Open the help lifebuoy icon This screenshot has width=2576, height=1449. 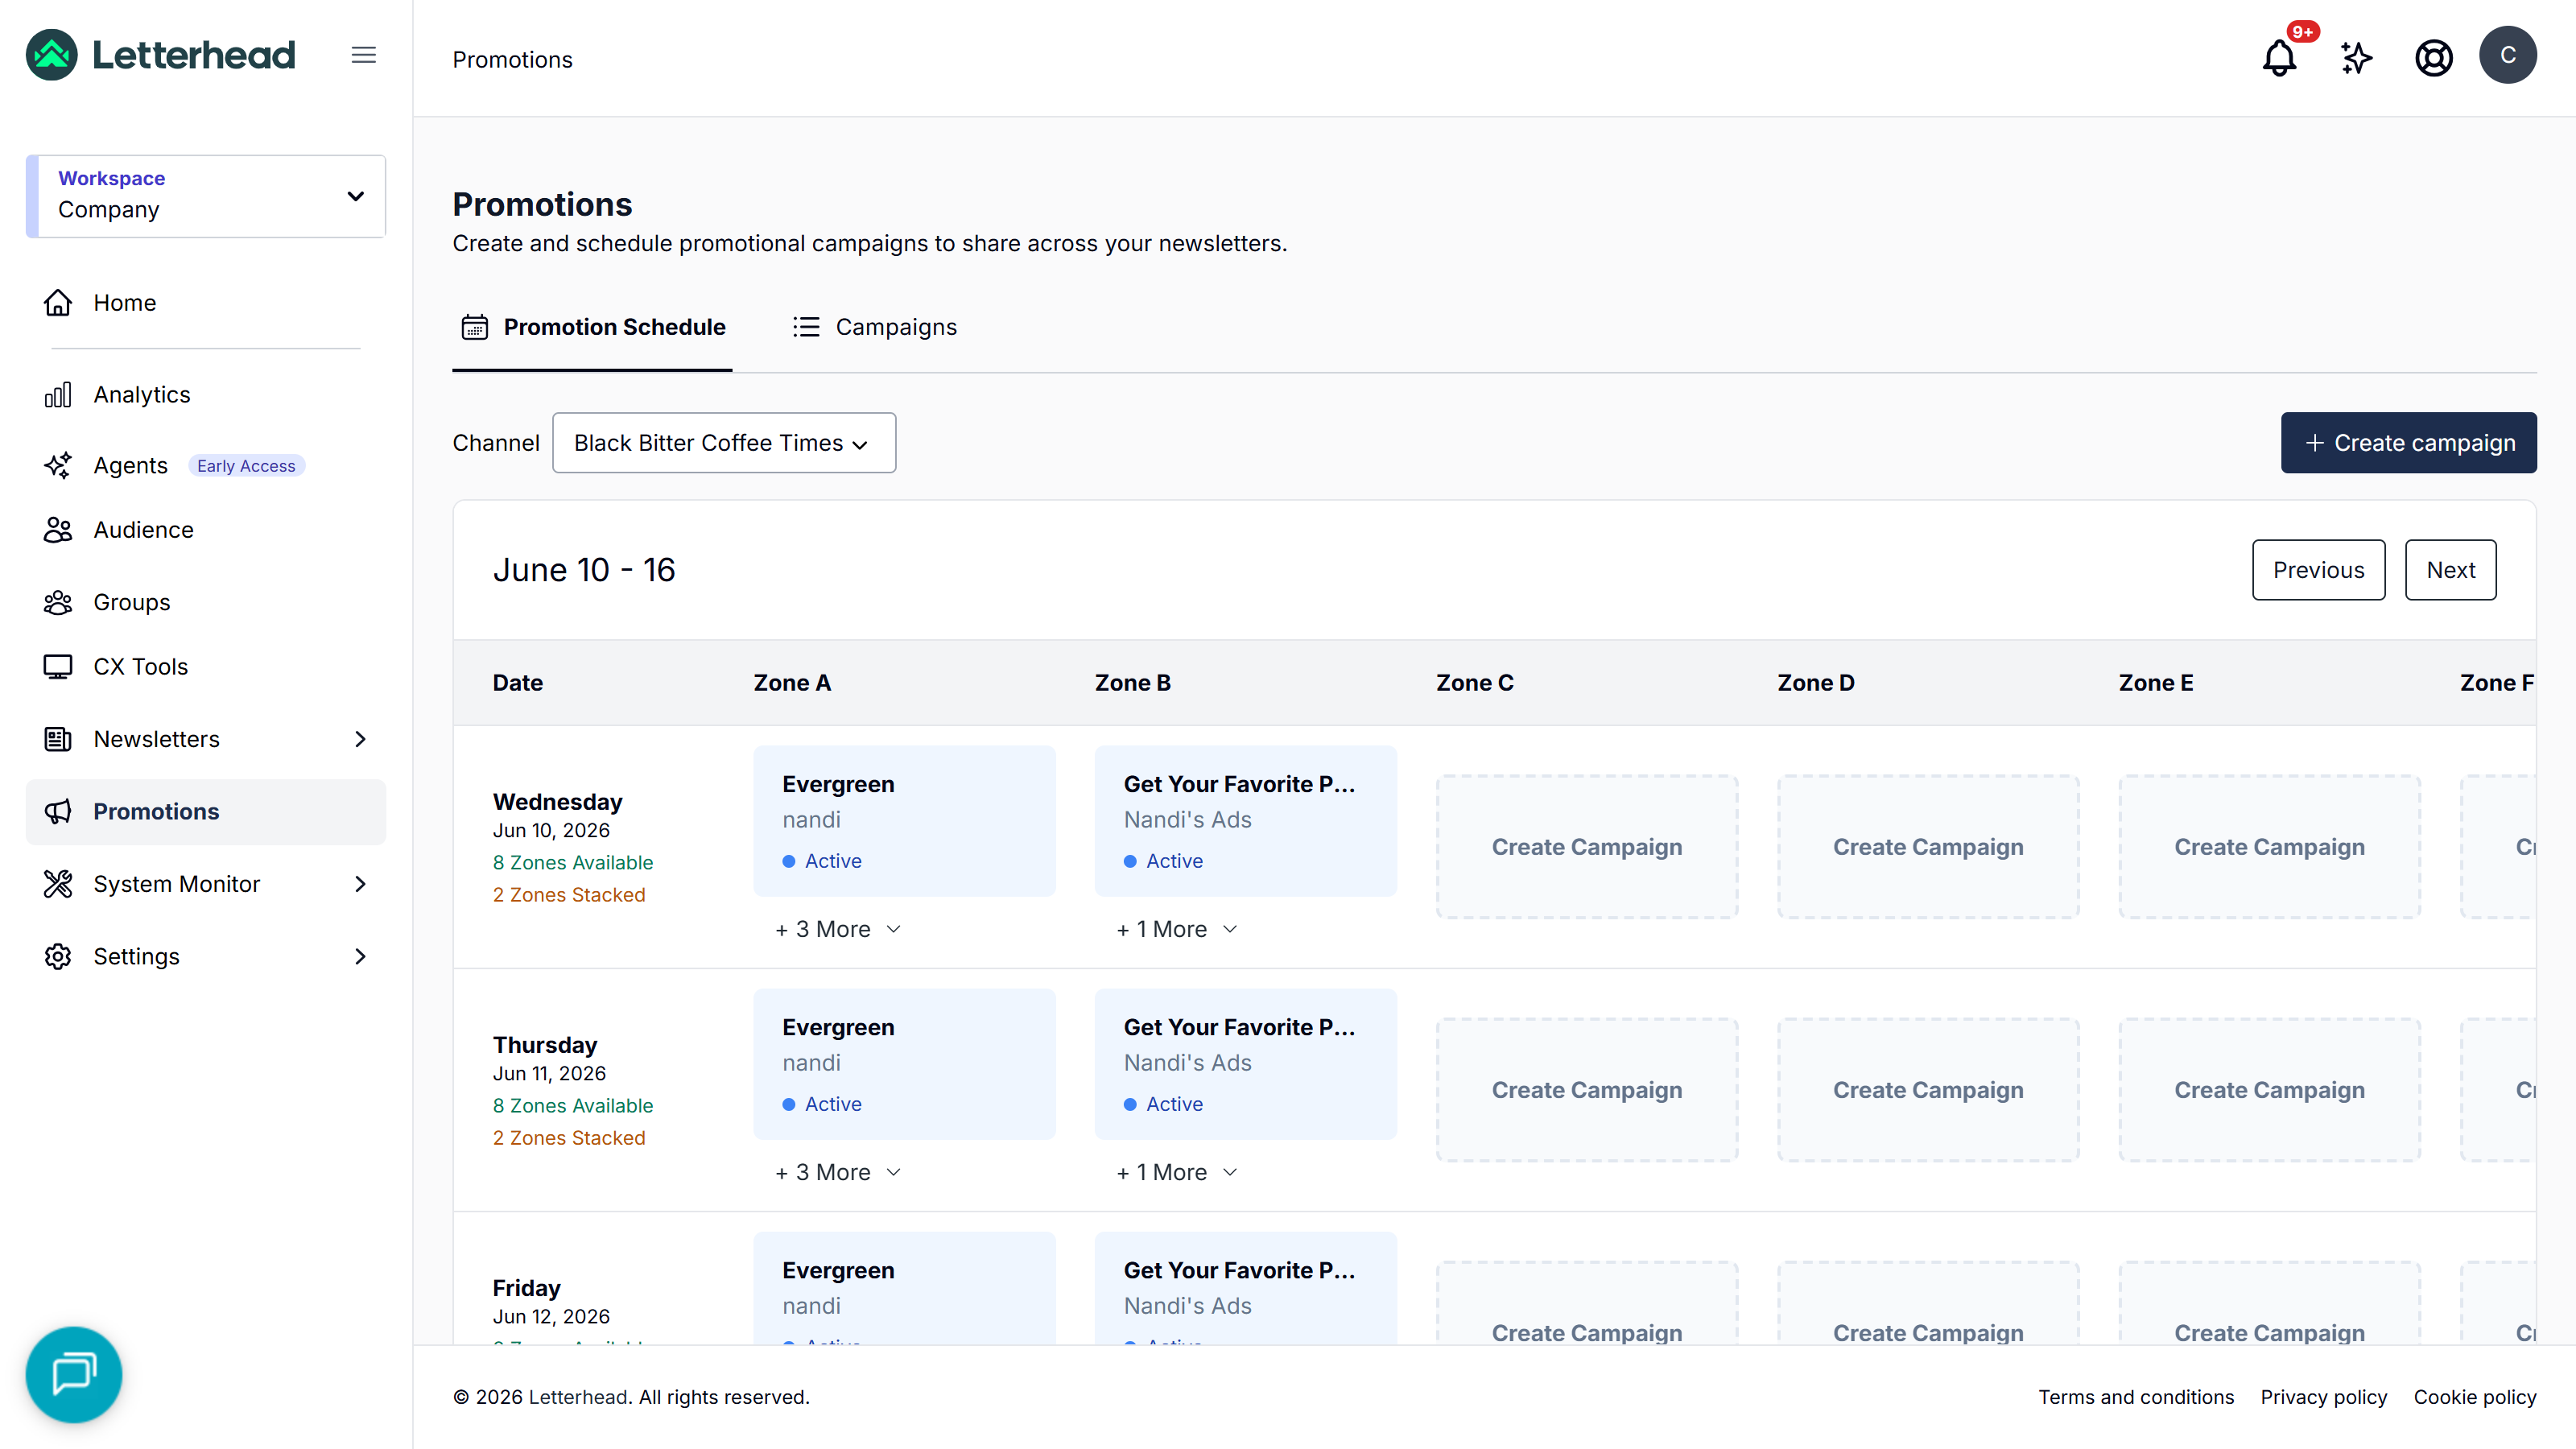tap(2433, 57)
